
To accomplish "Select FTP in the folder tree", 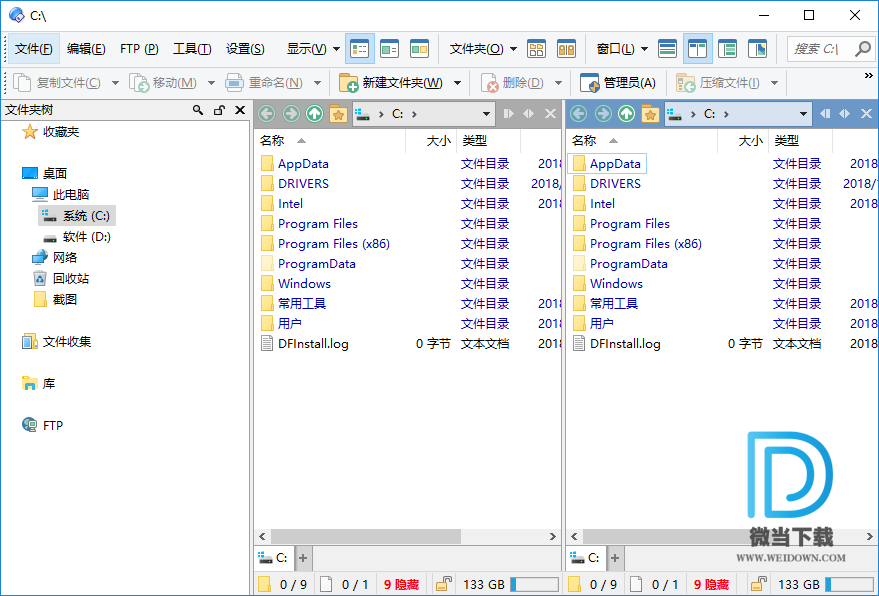I will (43, 425).
